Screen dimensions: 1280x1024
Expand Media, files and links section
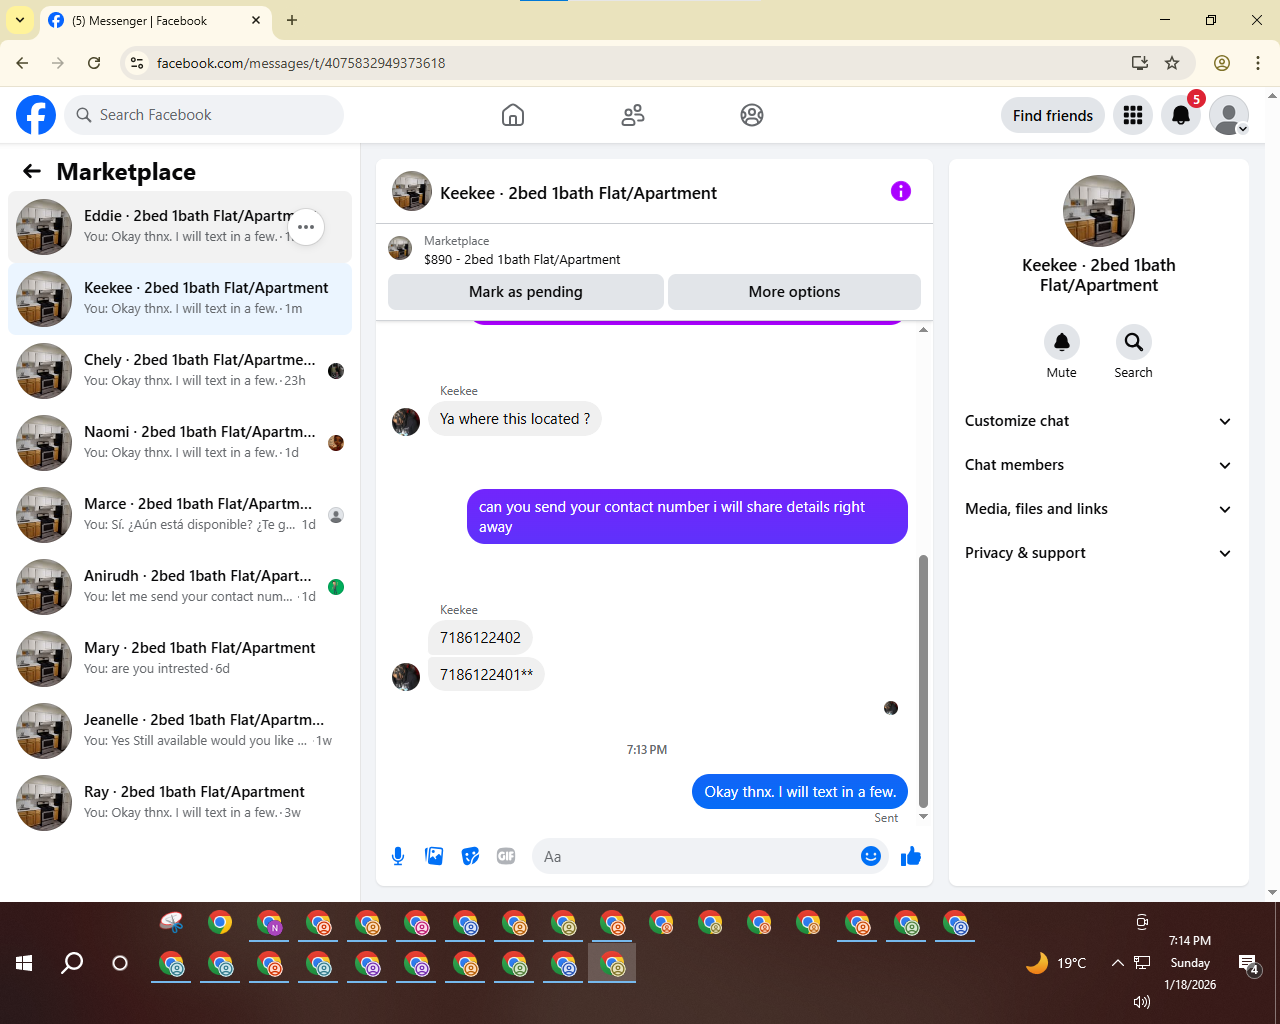click(1099, 509)
